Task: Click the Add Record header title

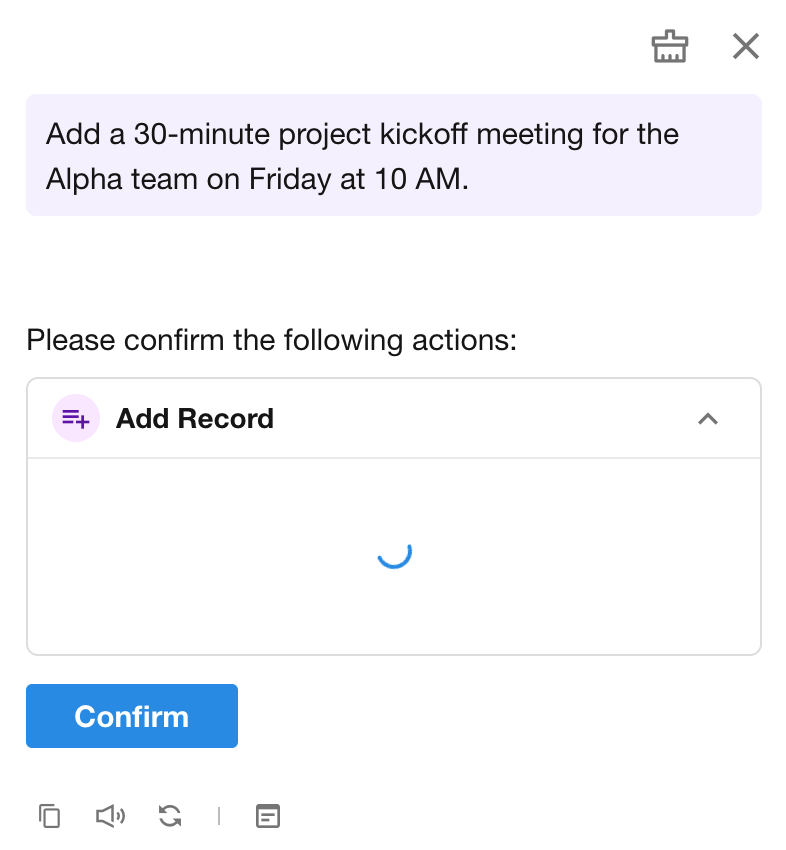Action: coord(195,418)
